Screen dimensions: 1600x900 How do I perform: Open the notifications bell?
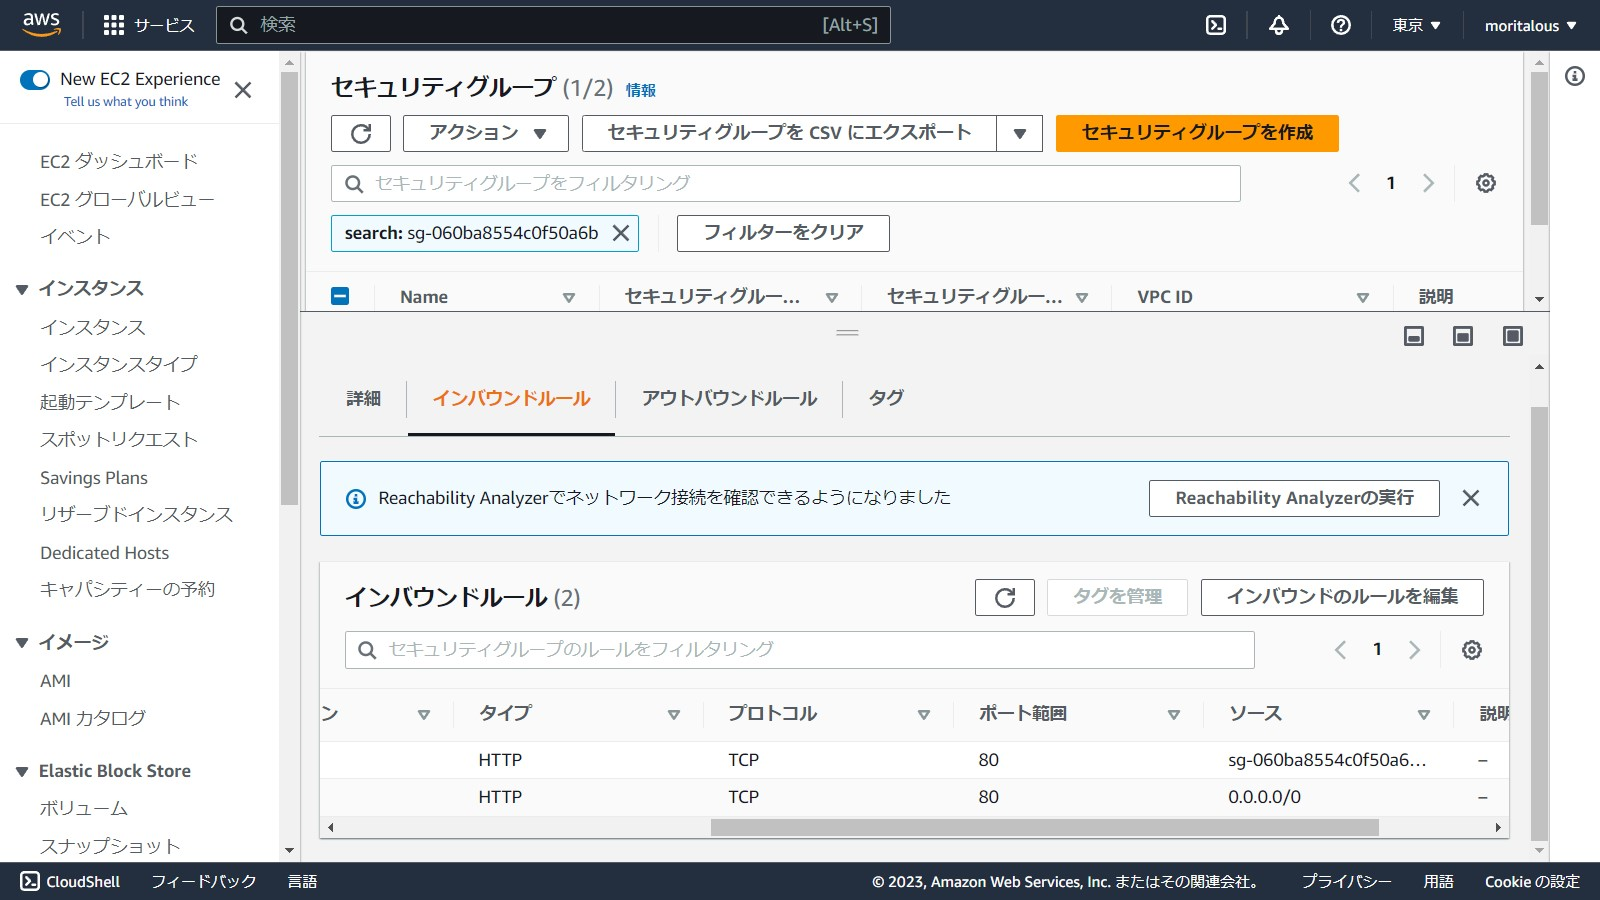[1279, 25]
